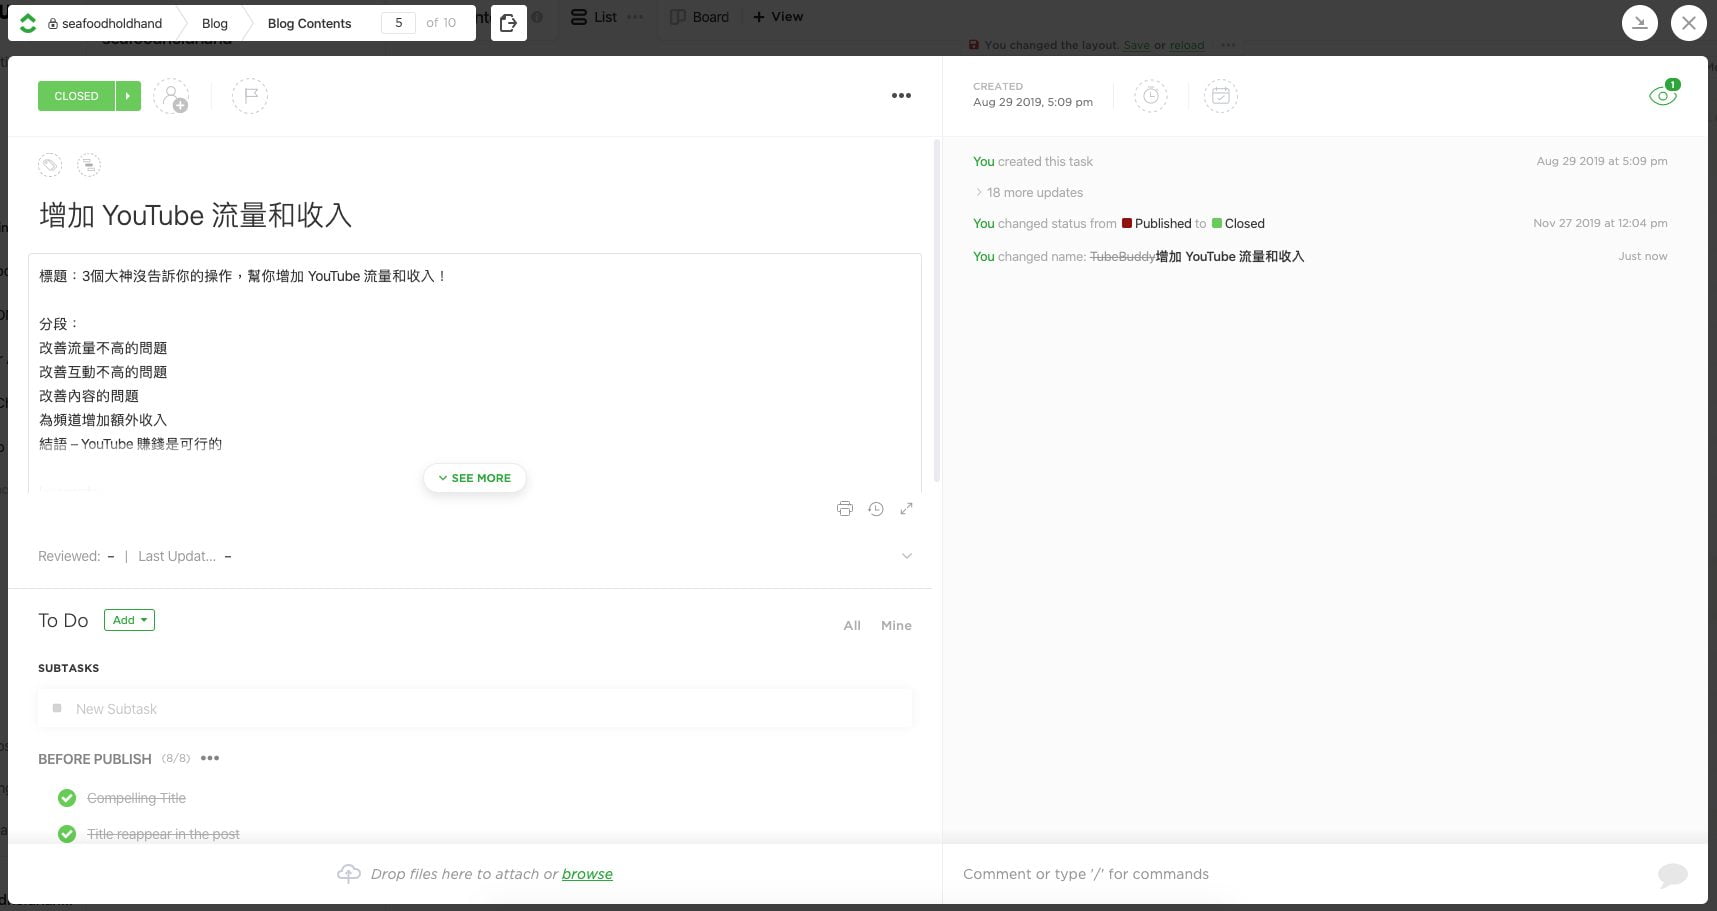This screenshot has width=1717, height=911.
Task: Click the green Closed status color square
Action: coord(1217,224)
